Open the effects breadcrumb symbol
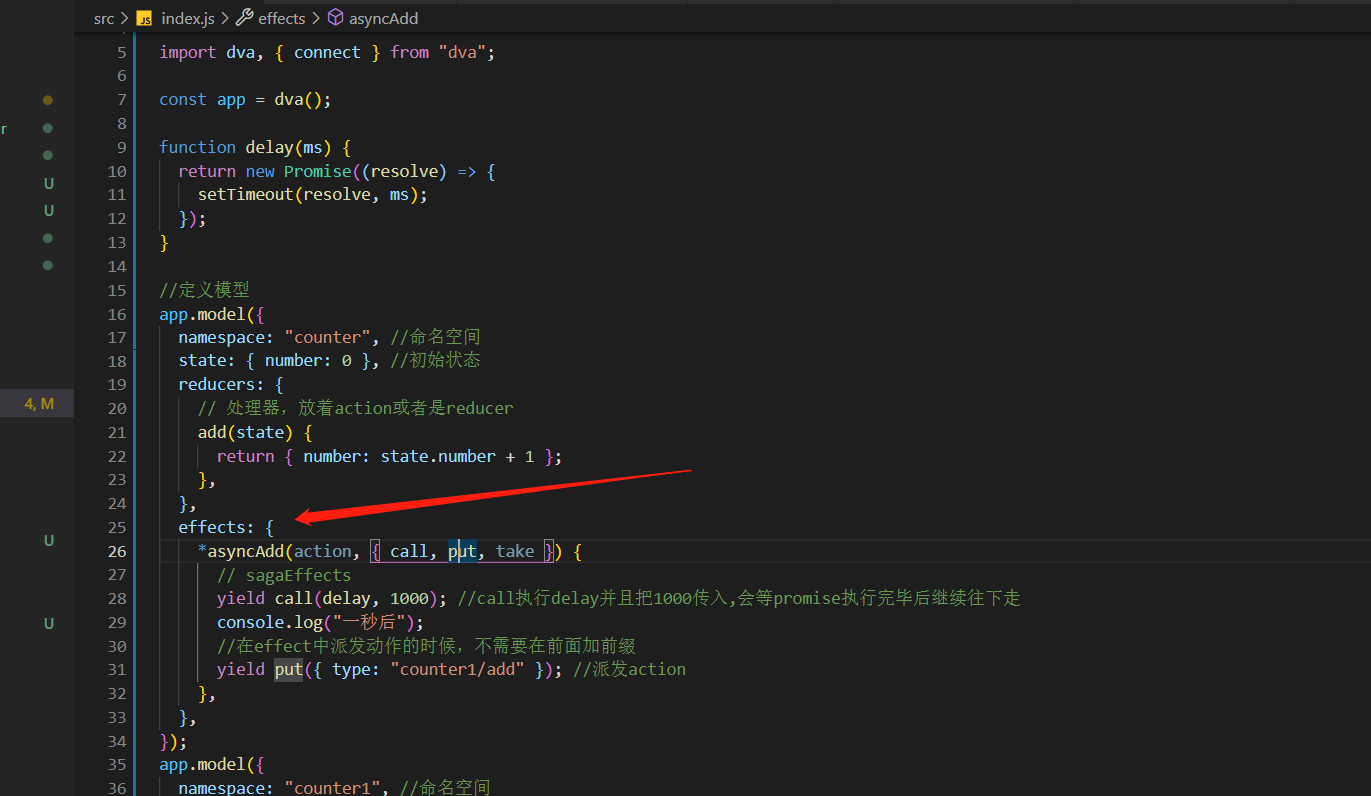 [282, 18]
